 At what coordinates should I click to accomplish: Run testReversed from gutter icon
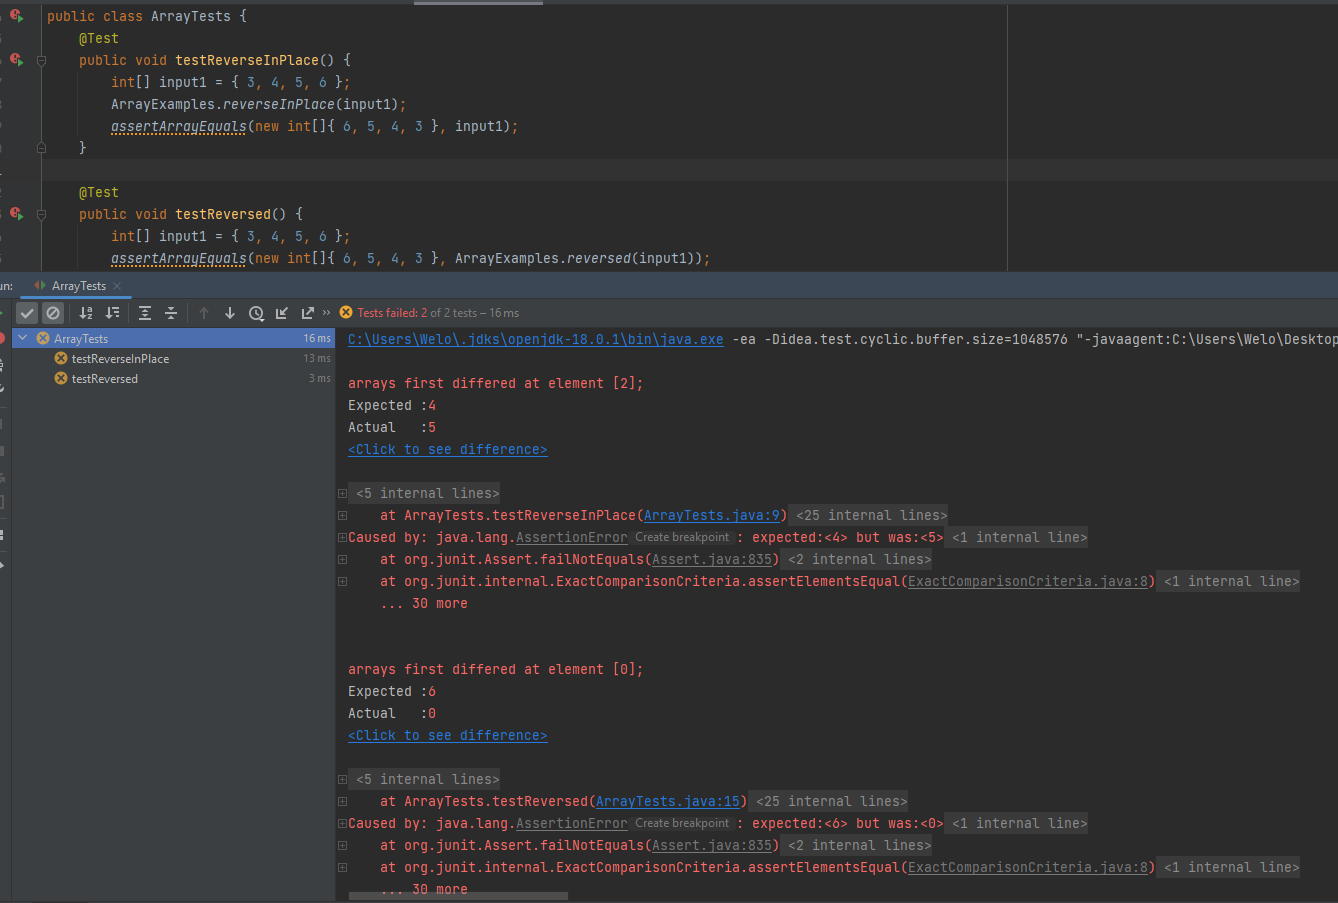pyautogui.click(x=16, y=214)
